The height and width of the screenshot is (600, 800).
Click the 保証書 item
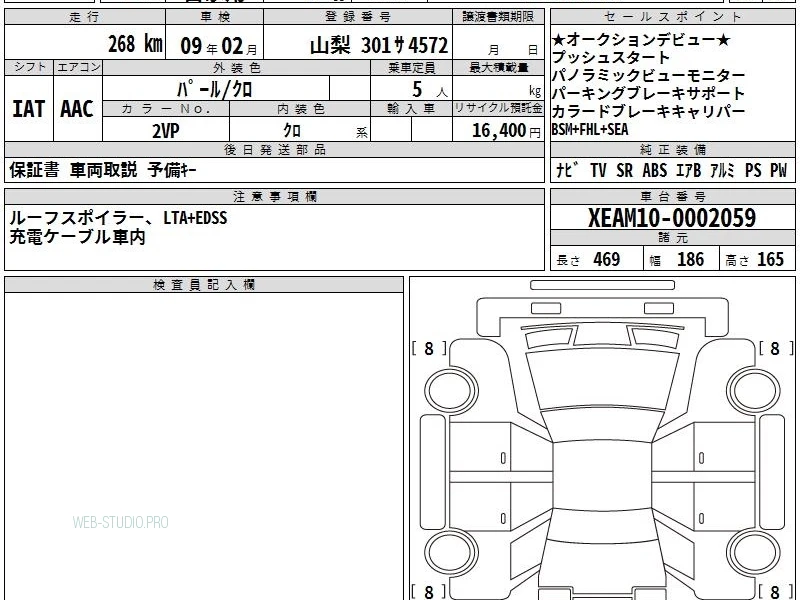click(34, 169)
